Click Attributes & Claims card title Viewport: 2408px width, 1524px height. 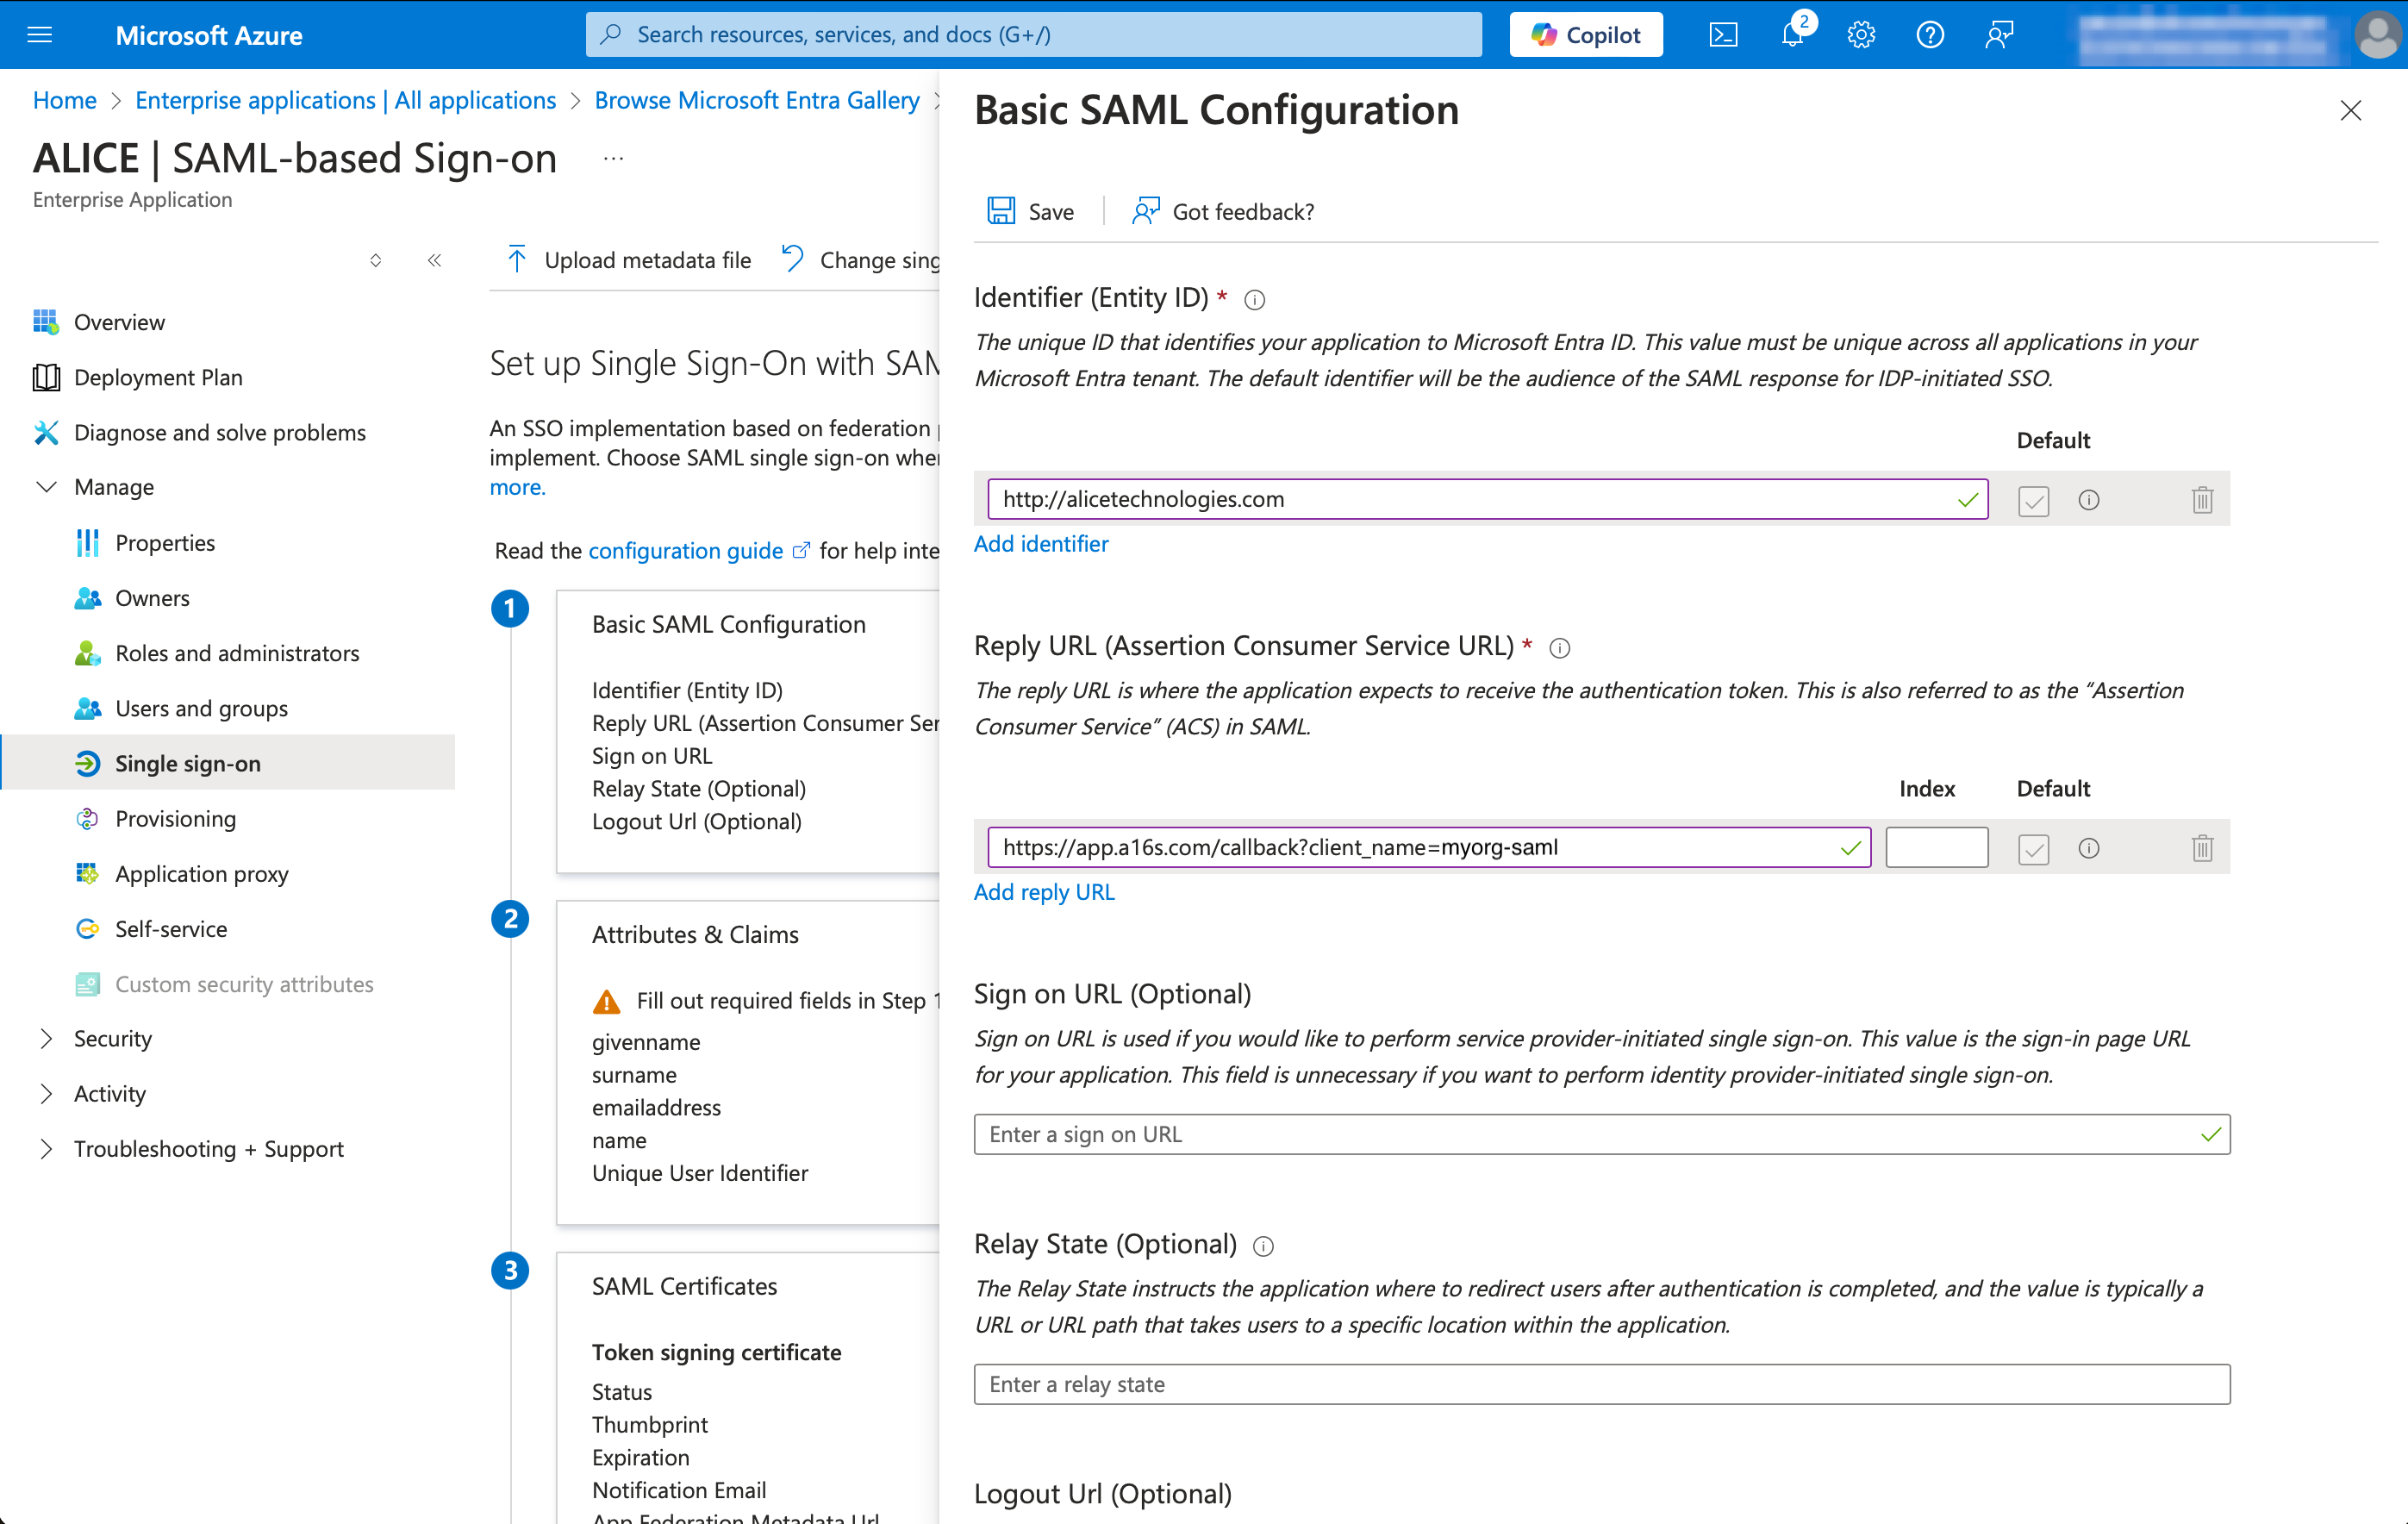tap(695, 934)
